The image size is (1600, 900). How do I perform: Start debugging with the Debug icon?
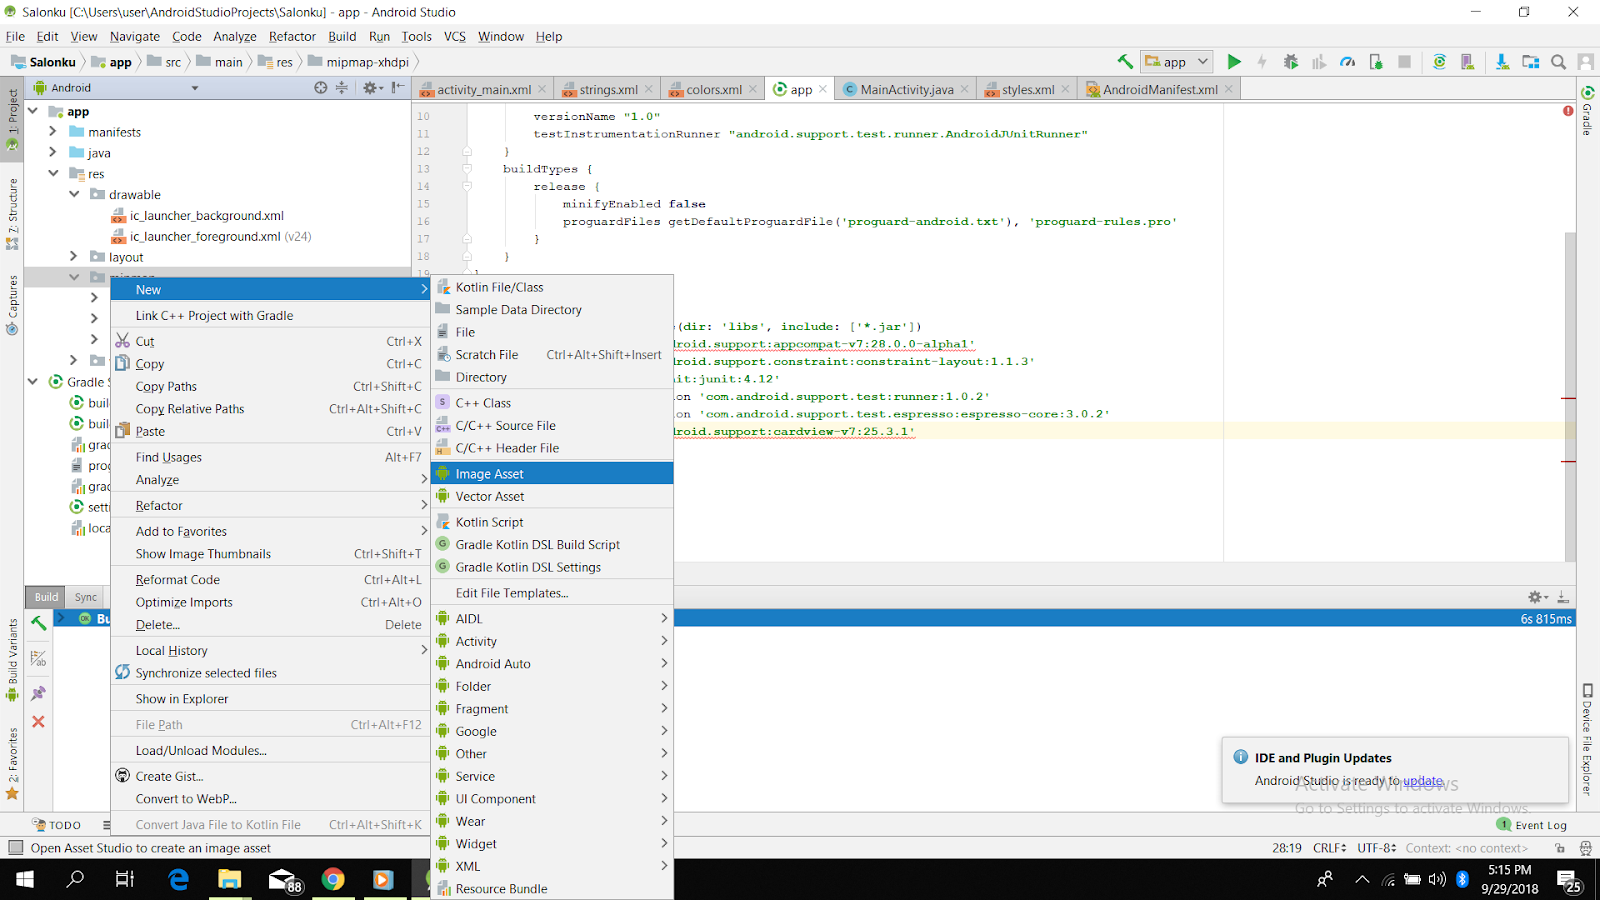click(x=1291, y=61)
